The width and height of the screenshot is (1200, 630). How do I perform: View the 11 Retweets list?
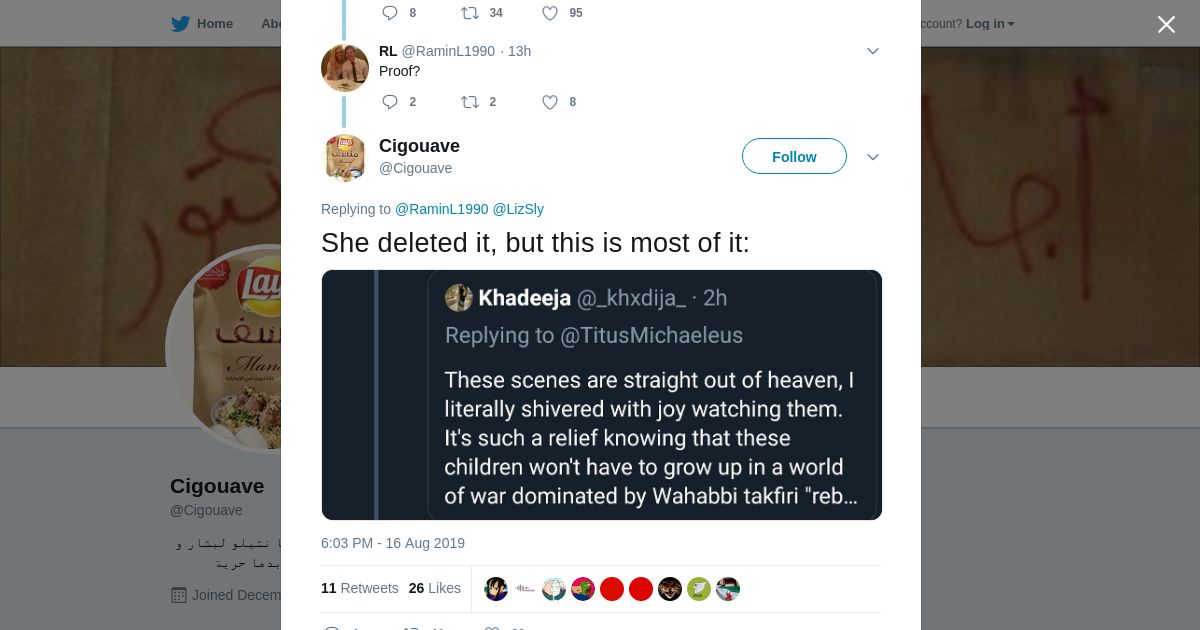(359, 588)
